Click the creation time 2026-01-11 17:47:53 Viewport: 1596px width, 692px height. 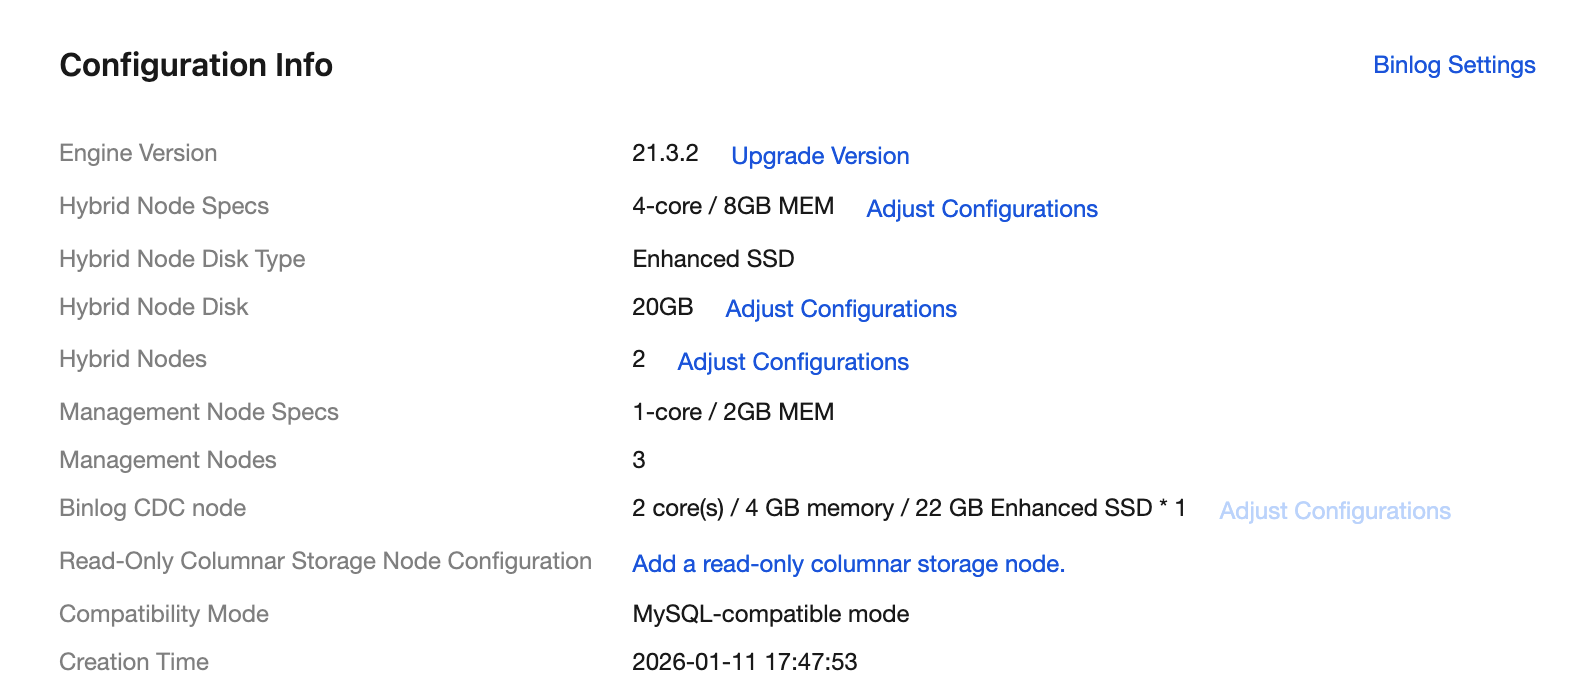click(744, 662)
